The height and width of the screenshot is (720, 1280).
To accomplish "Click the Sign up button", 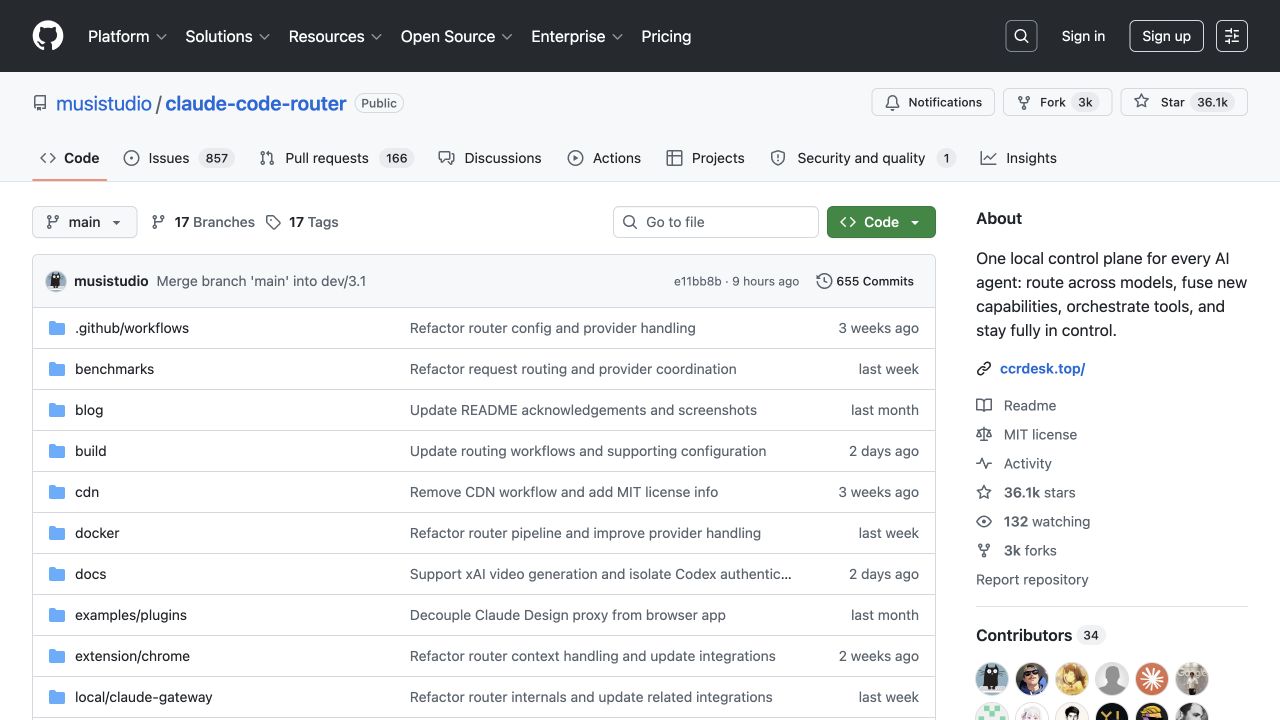I will [x=1166, y=36].
